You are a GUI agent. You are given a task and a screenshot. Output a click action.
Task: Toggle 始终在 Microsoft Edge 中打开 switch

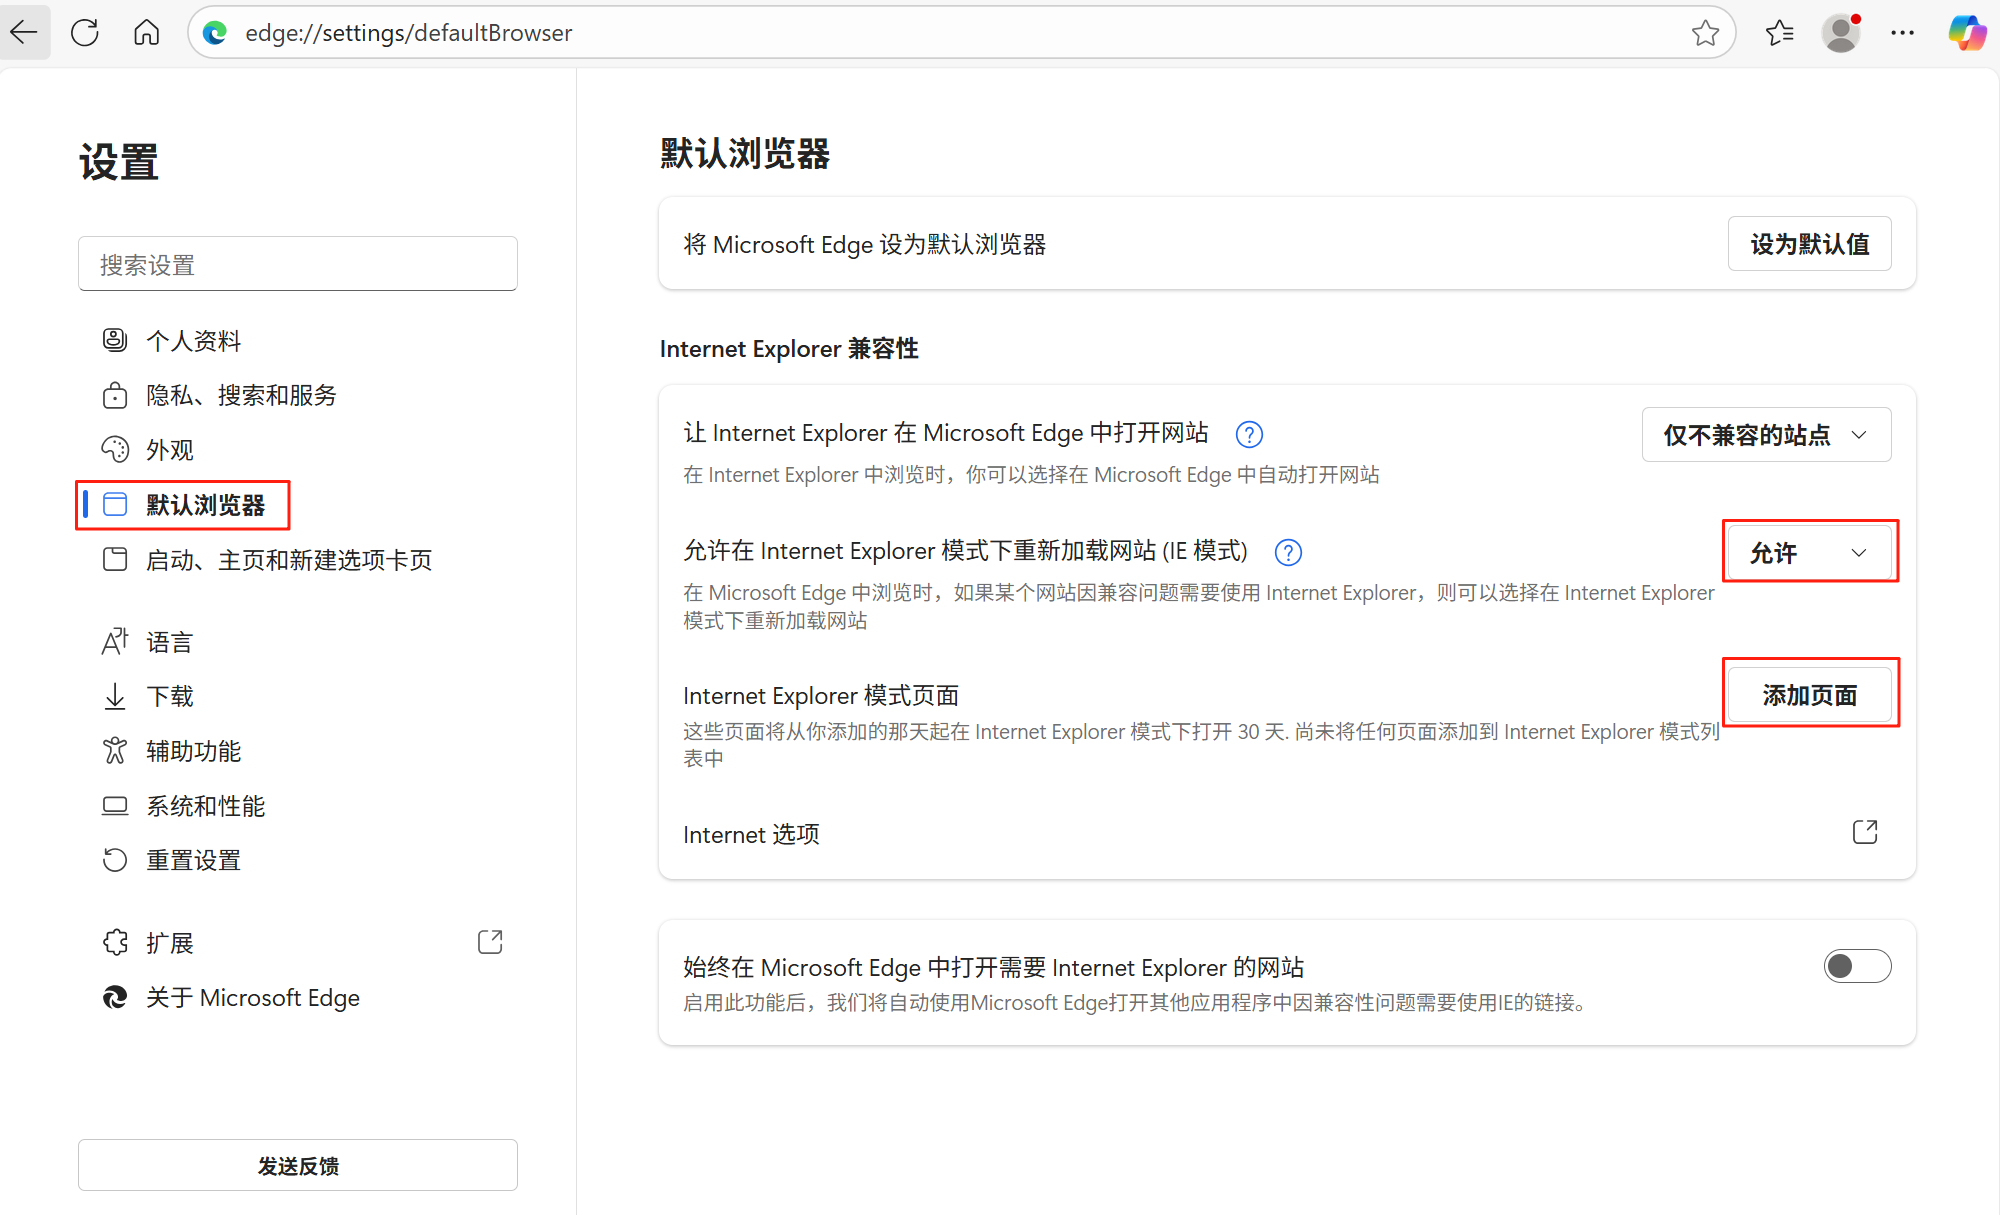[x=1857, y=966]
